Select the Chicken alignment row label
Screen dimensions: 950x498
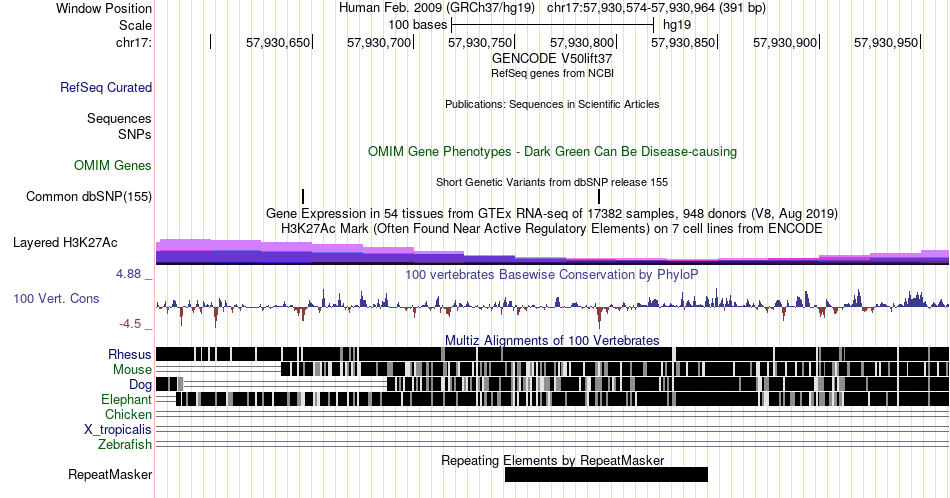[128, 414]
